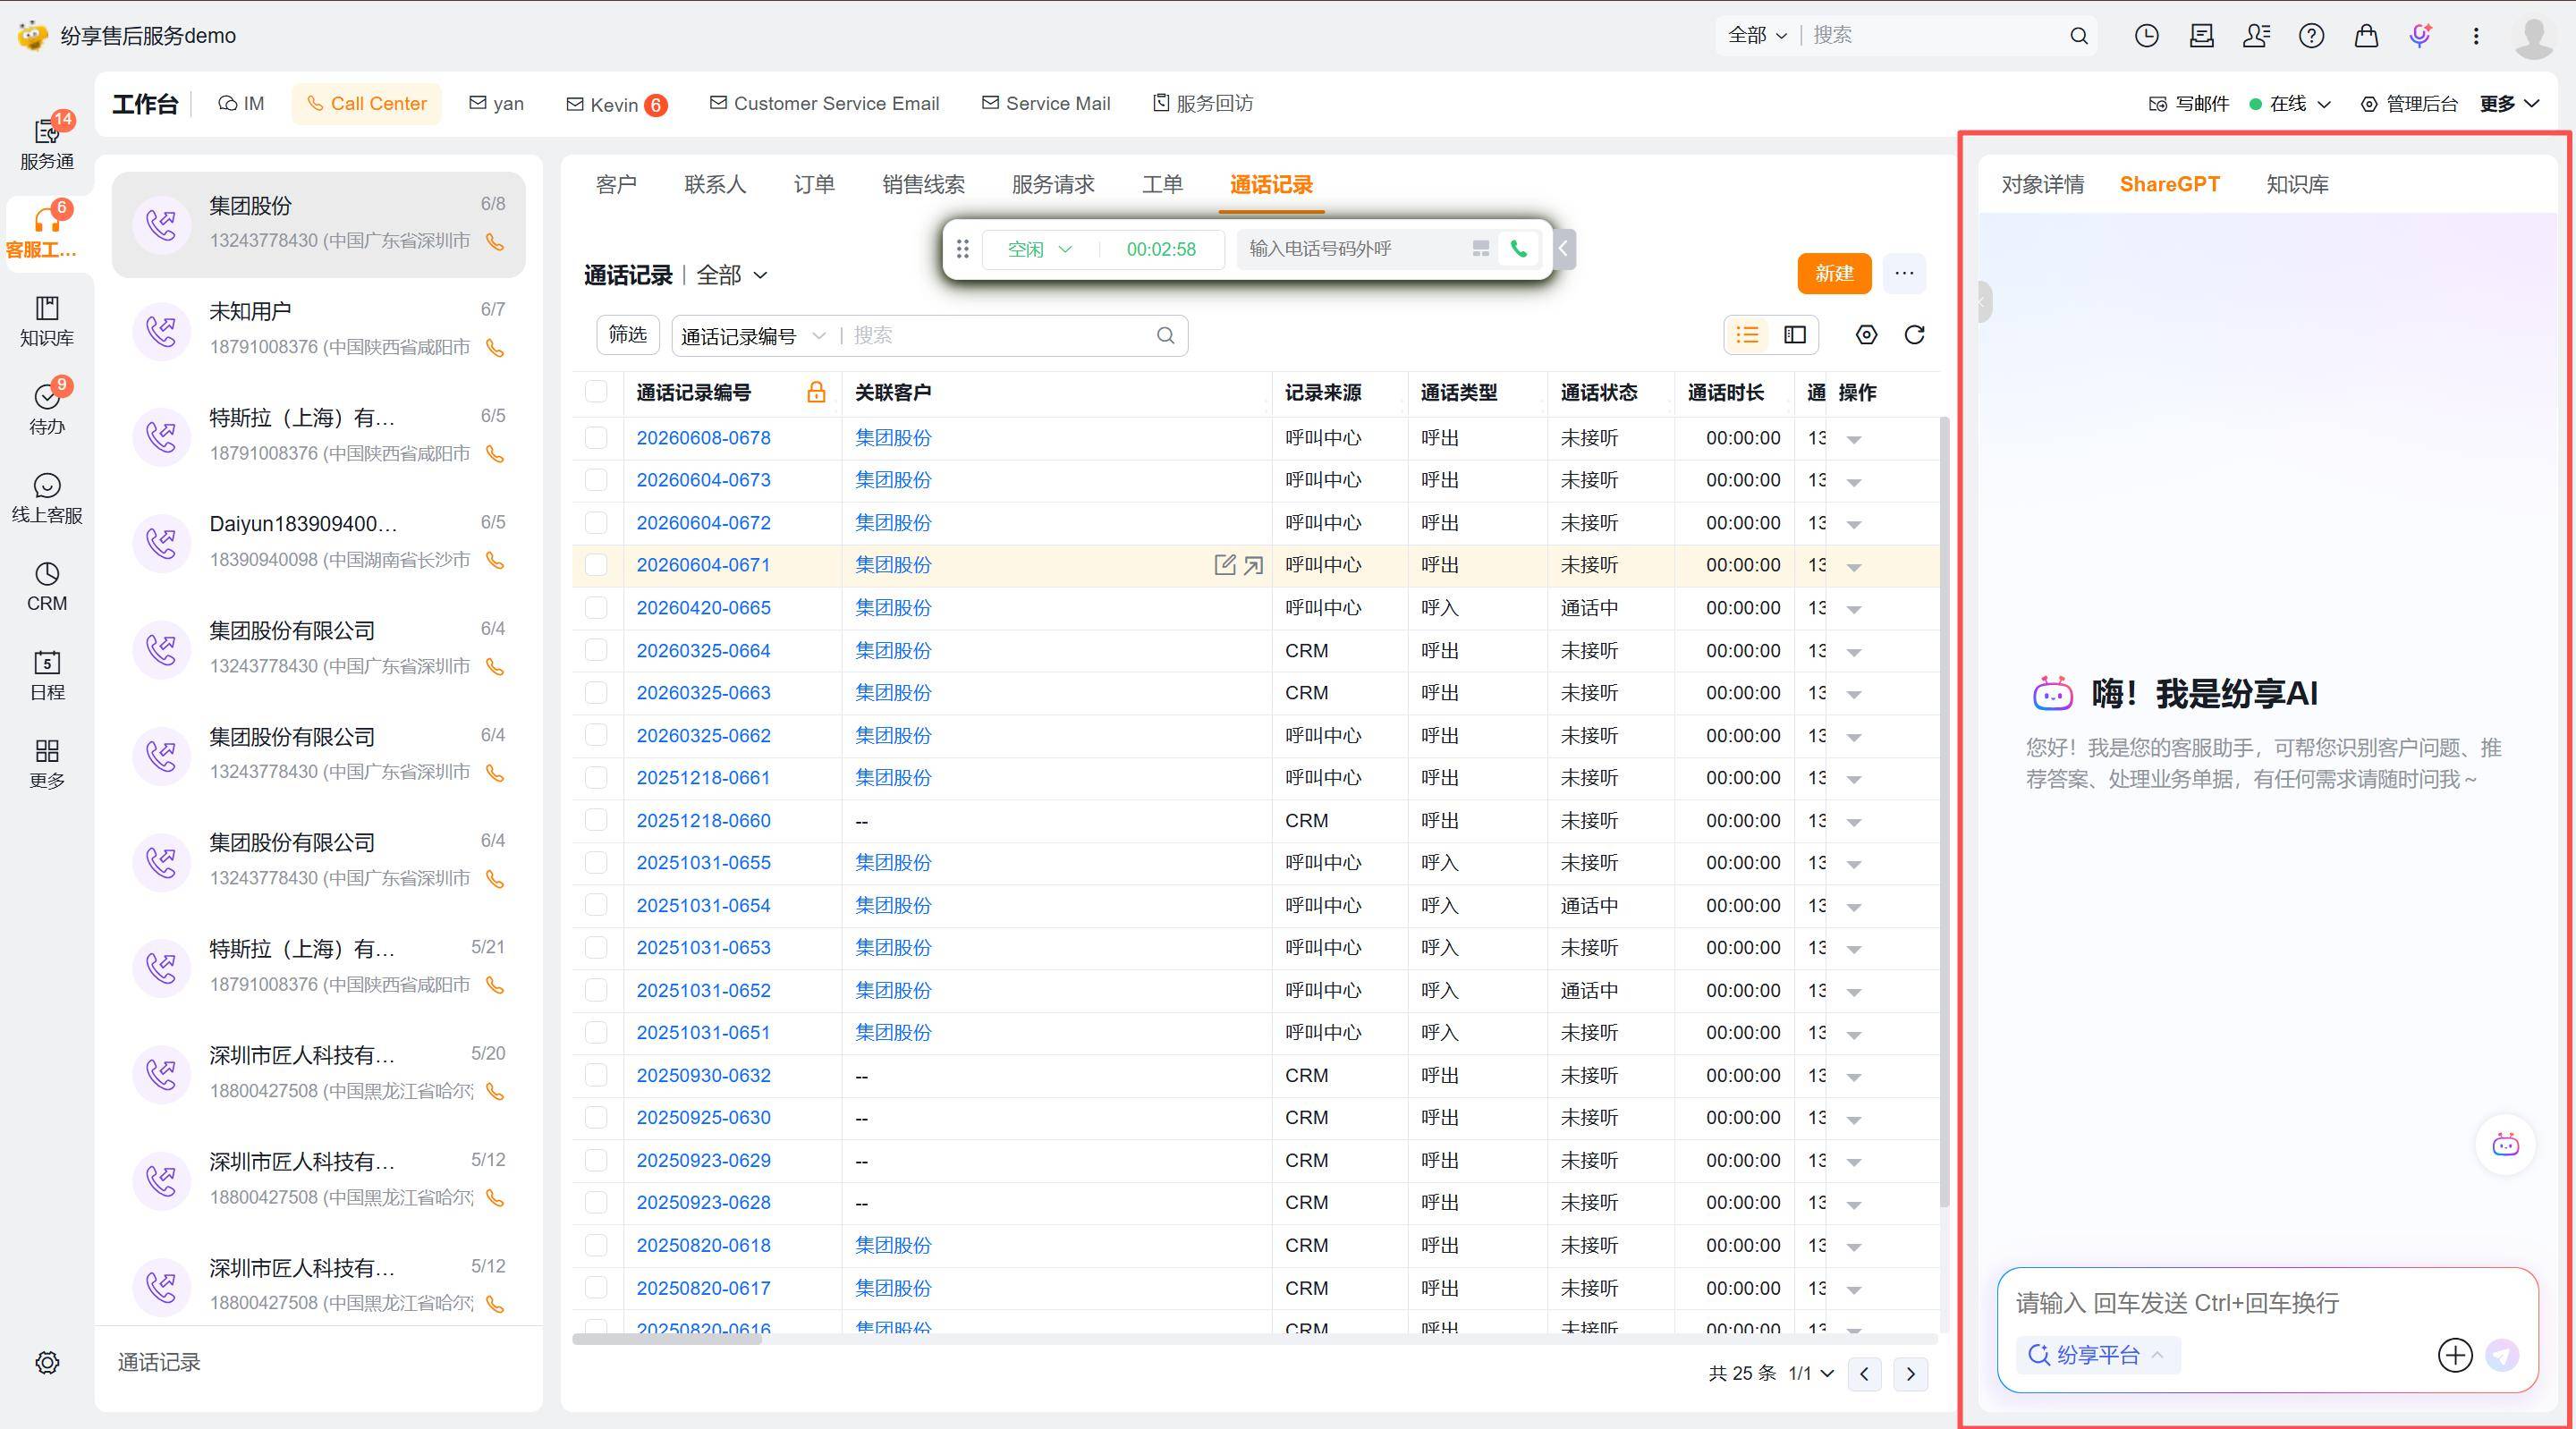Open the help question mark icon

[2311, 36]
